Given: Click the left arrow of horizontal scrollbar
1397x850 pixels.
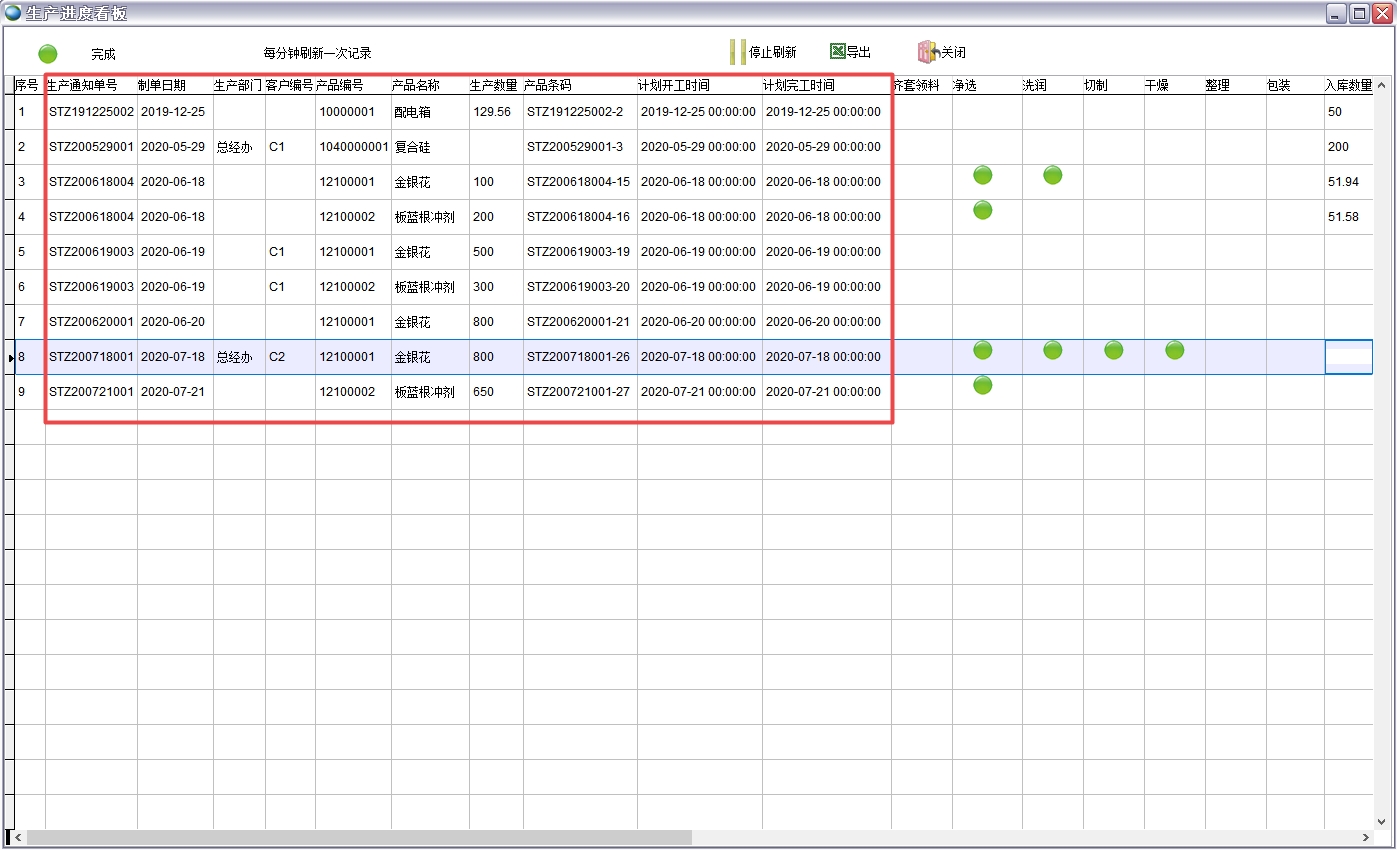Looking at the screenshot, I should click(18, 837).
